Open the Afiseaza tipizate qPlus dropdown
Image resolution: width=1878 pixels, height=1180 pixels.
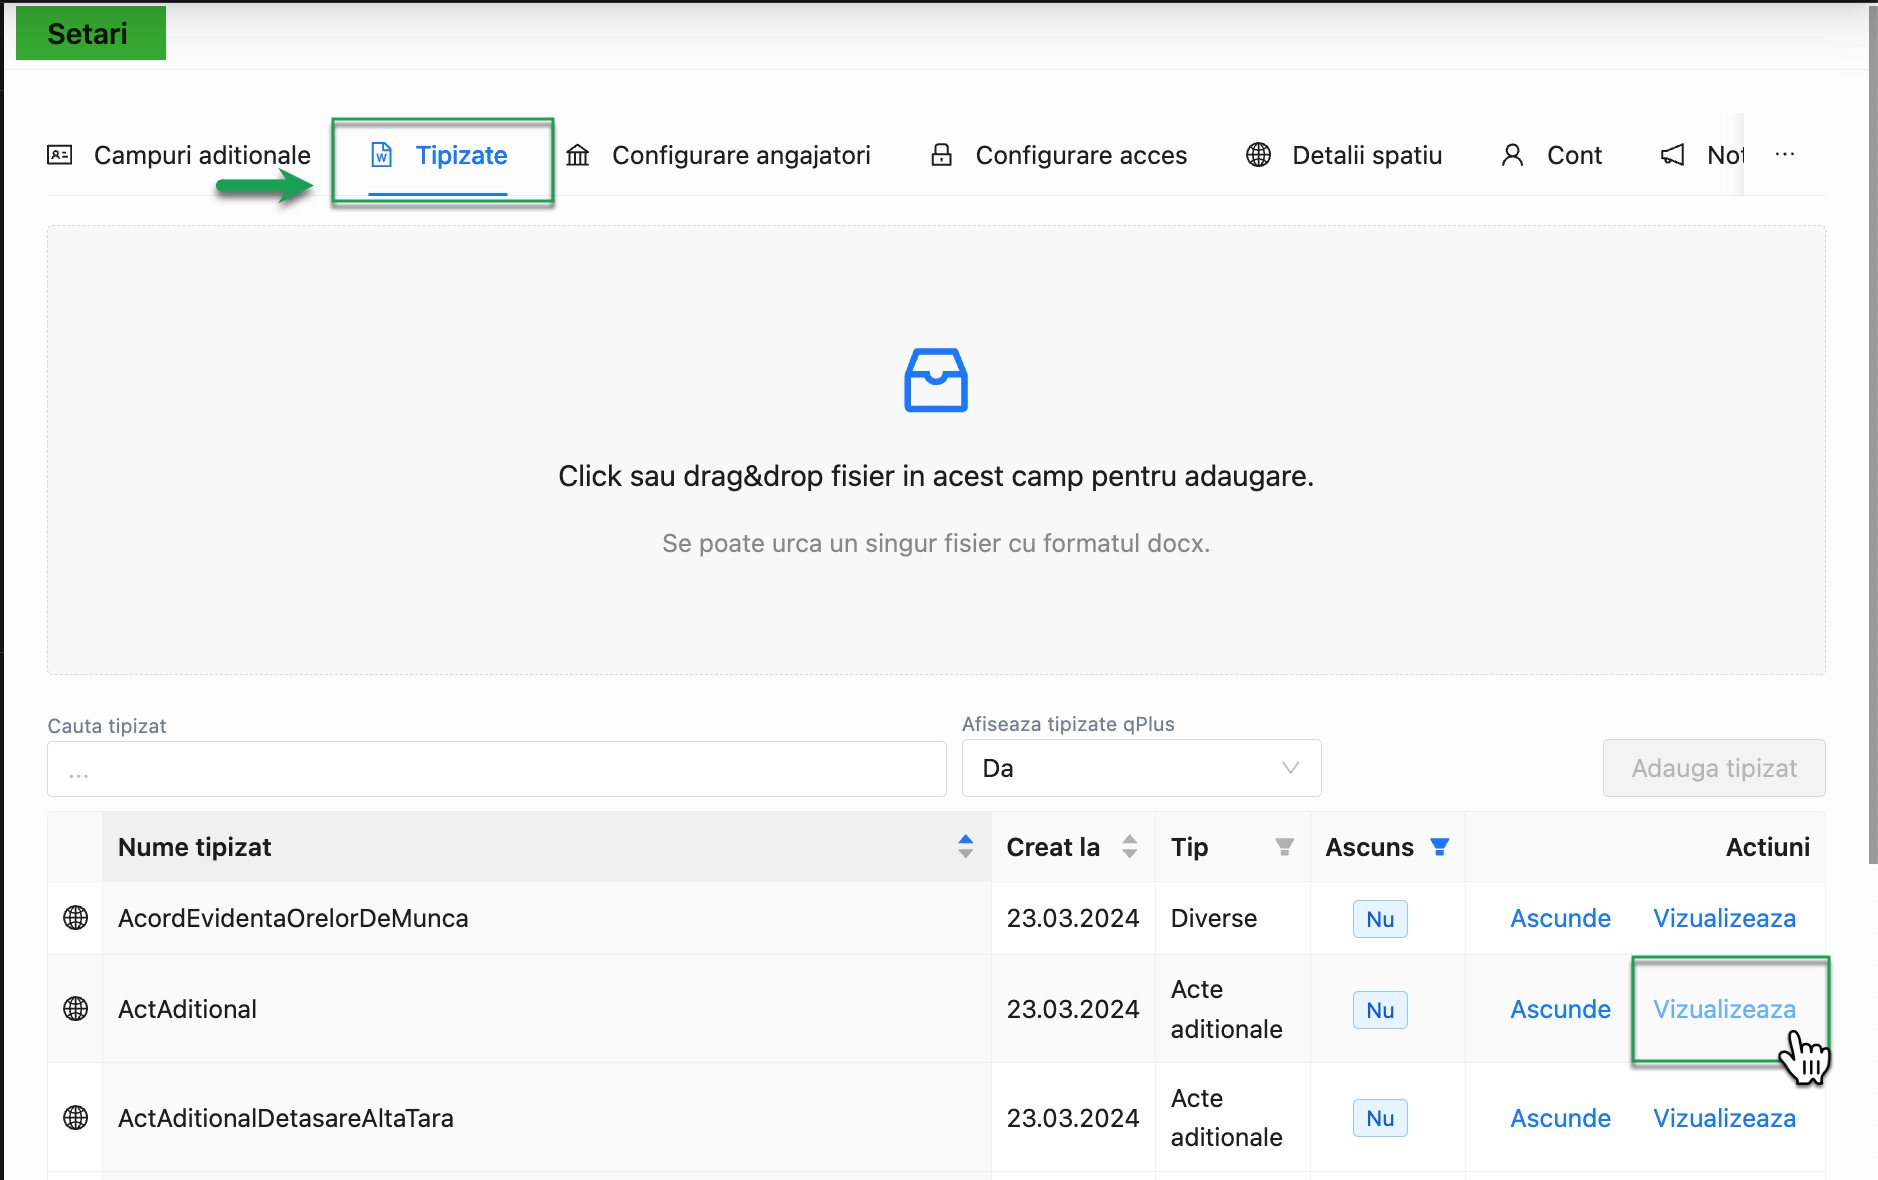pyautogui.click(x=1142, y=768)
